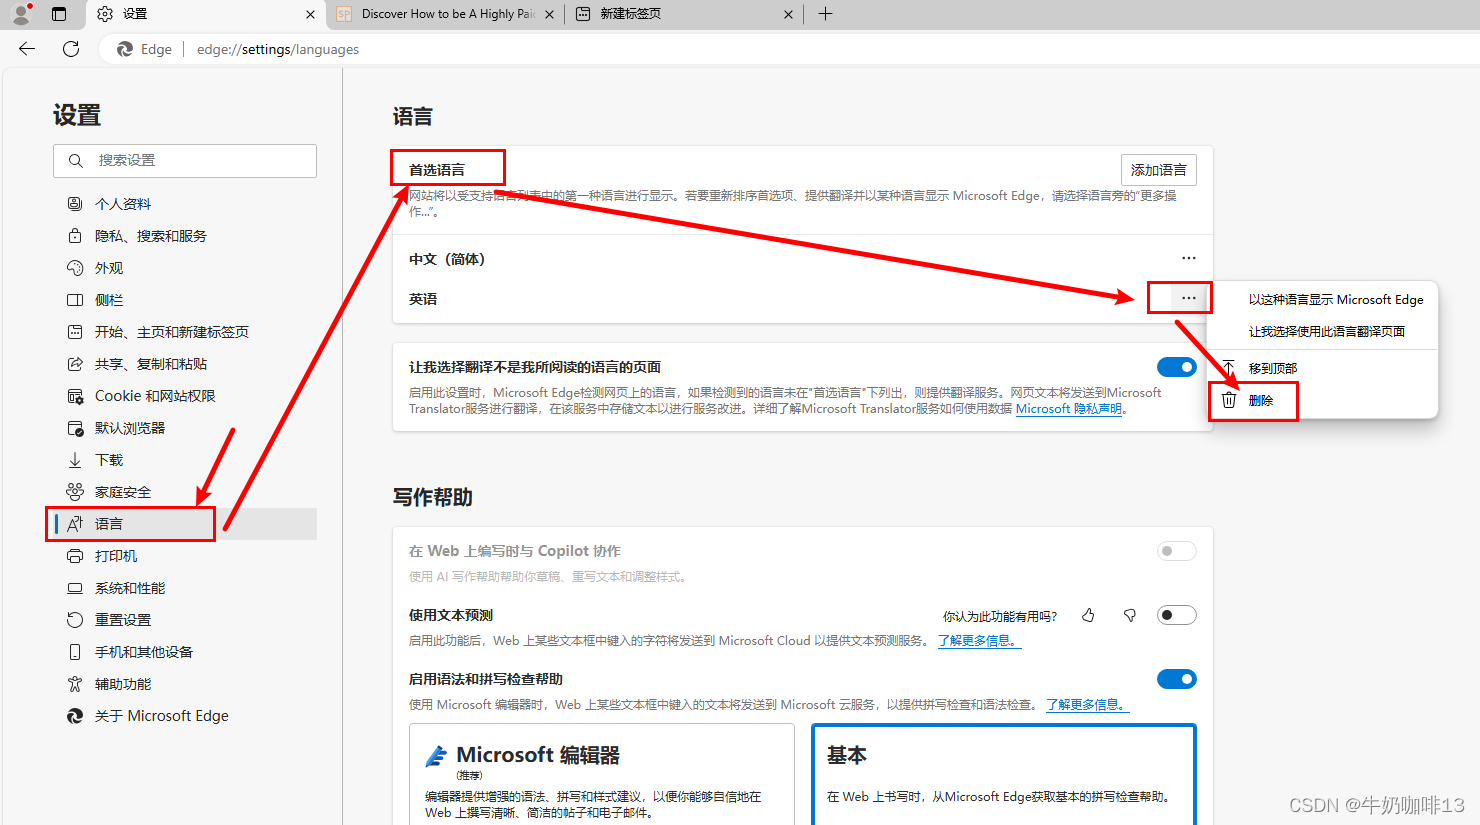
Task: Open 手机和其他设备 phone icon
Action: click(x=75, y=652)
